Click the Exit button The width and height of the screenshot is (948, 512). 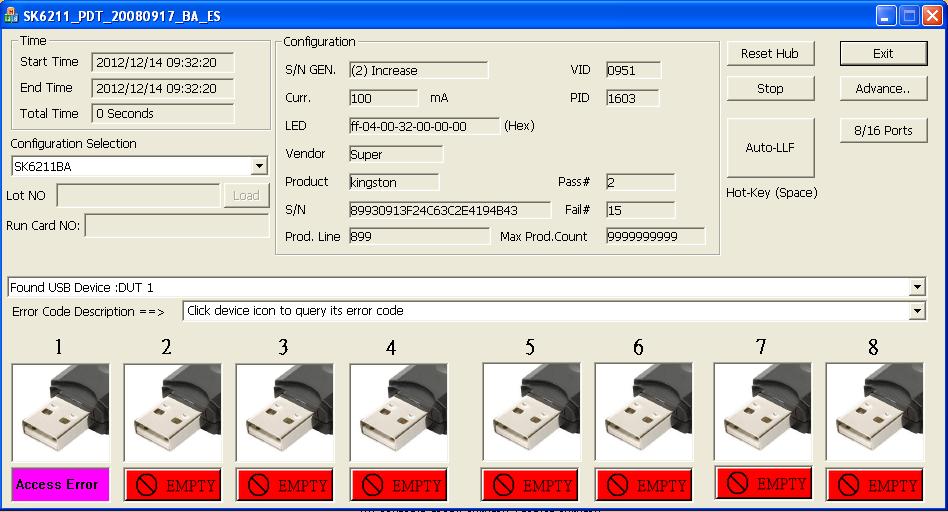point(883,54)
